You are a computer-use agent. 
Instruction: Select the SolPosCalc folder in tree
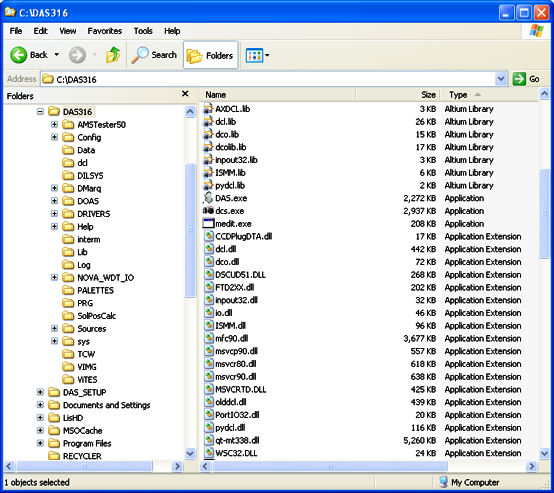pyautogui.click(x=89, y=316)
